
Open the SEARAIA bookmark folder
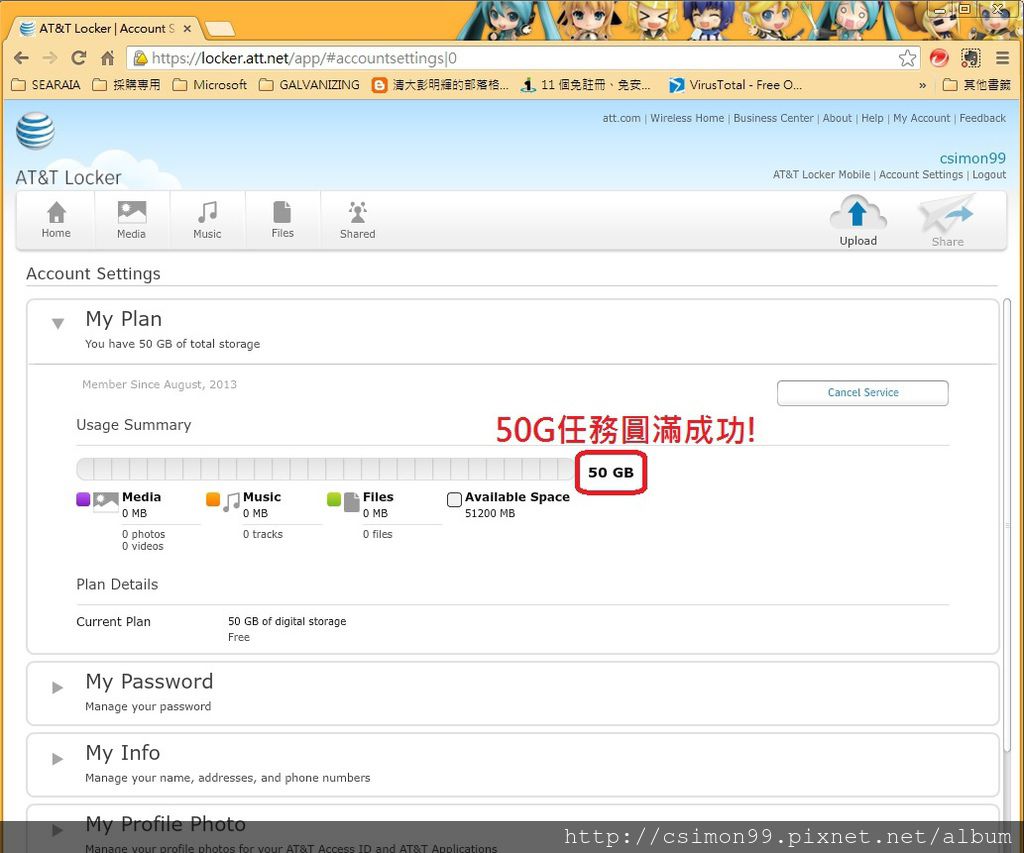(46, 85)
